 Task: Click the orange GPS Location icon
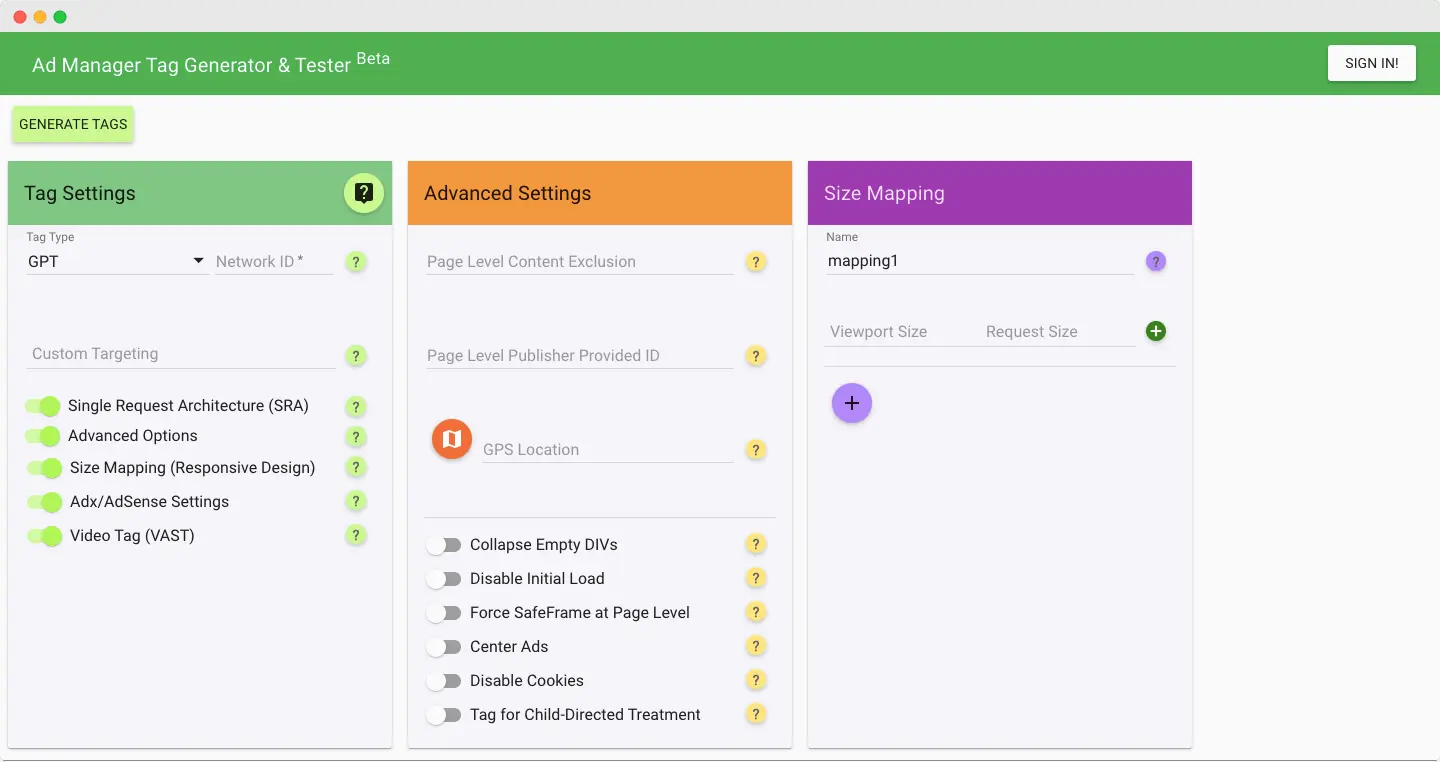tap(451, 438)
